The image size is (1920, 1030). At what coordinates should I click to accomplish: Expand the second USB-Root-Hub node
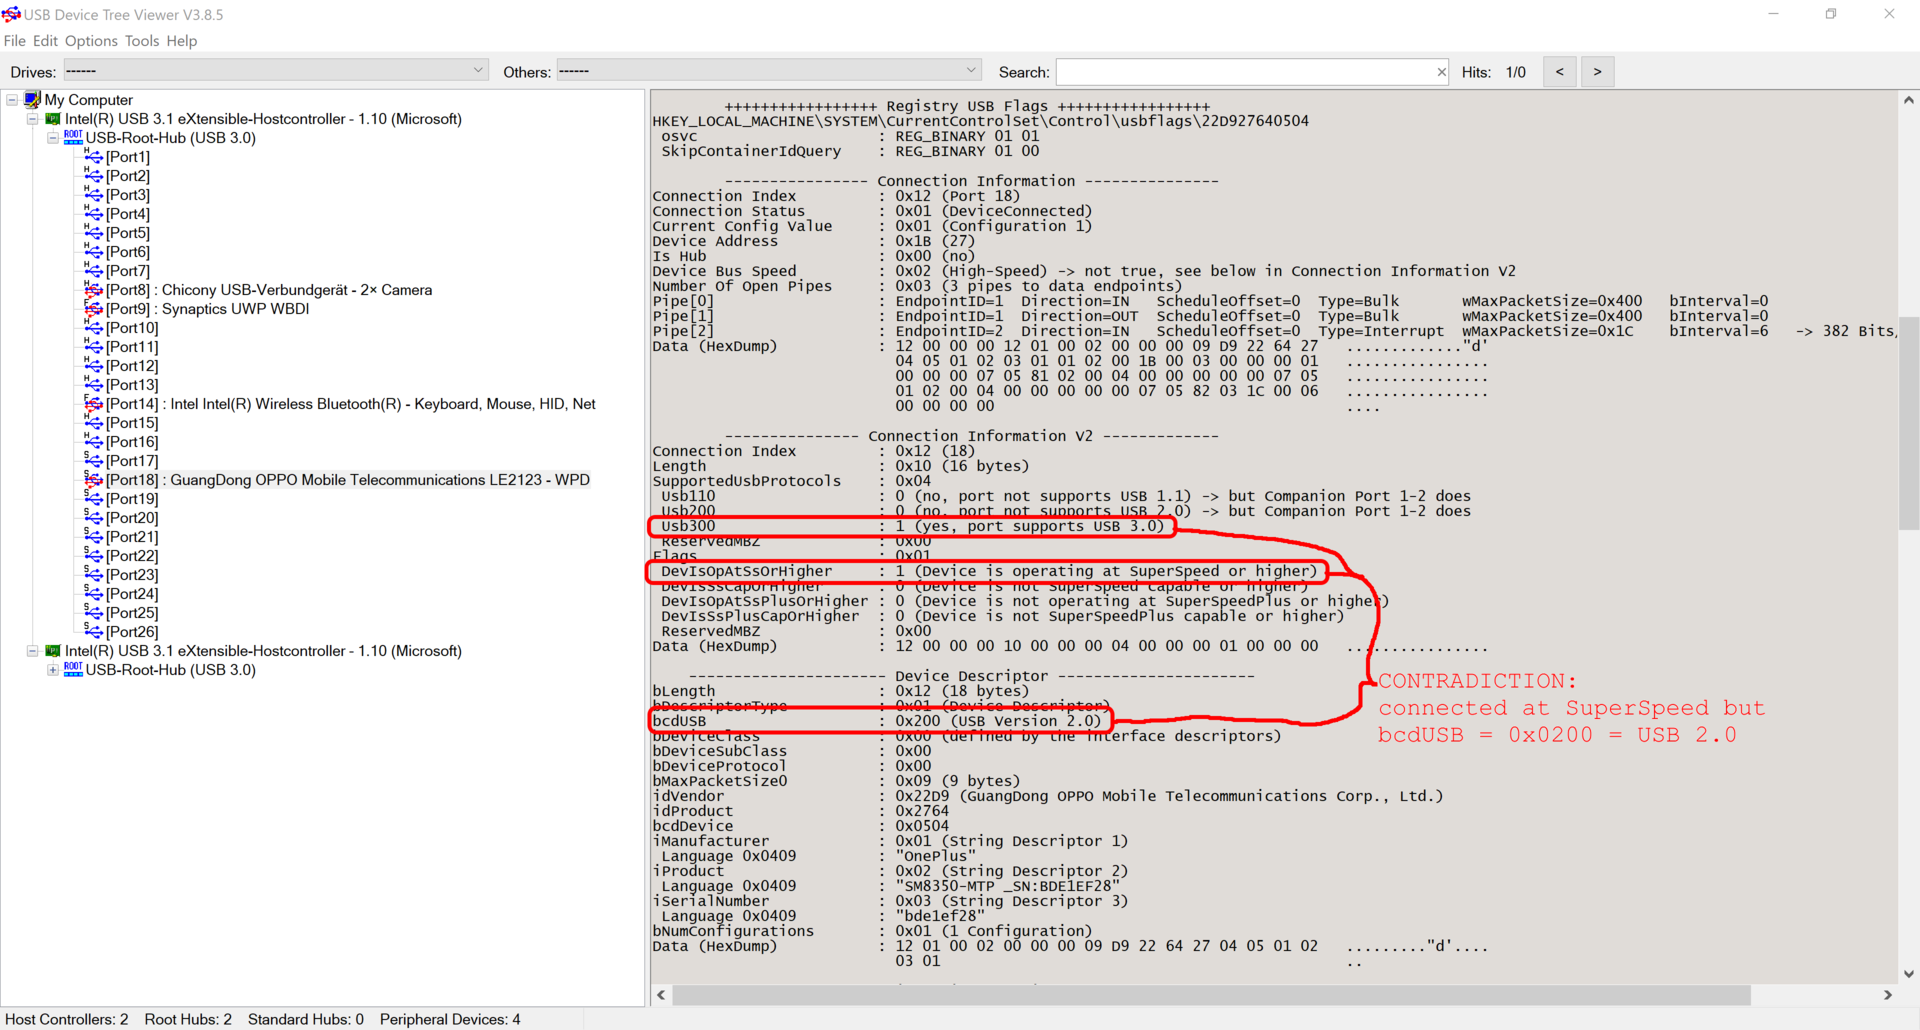pos(53,670)
